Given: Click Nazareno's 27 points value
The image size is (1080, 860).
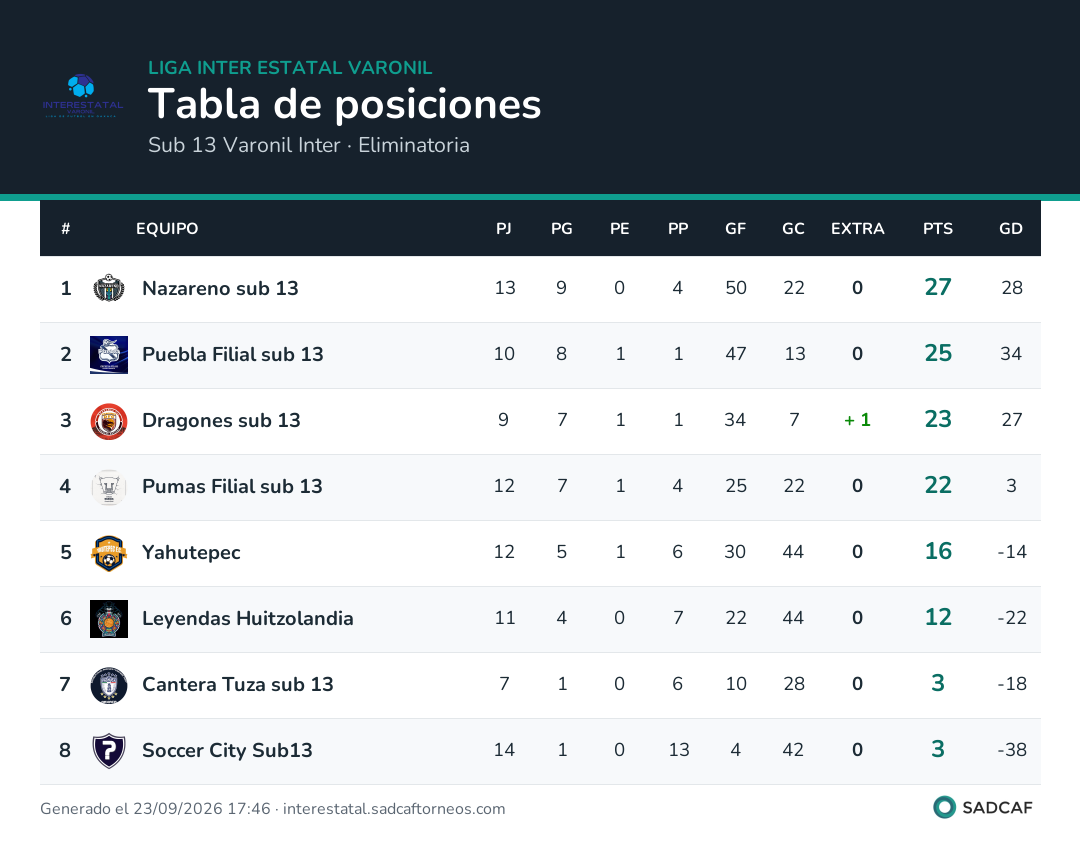Looking at the screenshot, I should click(x=937, y=287).
